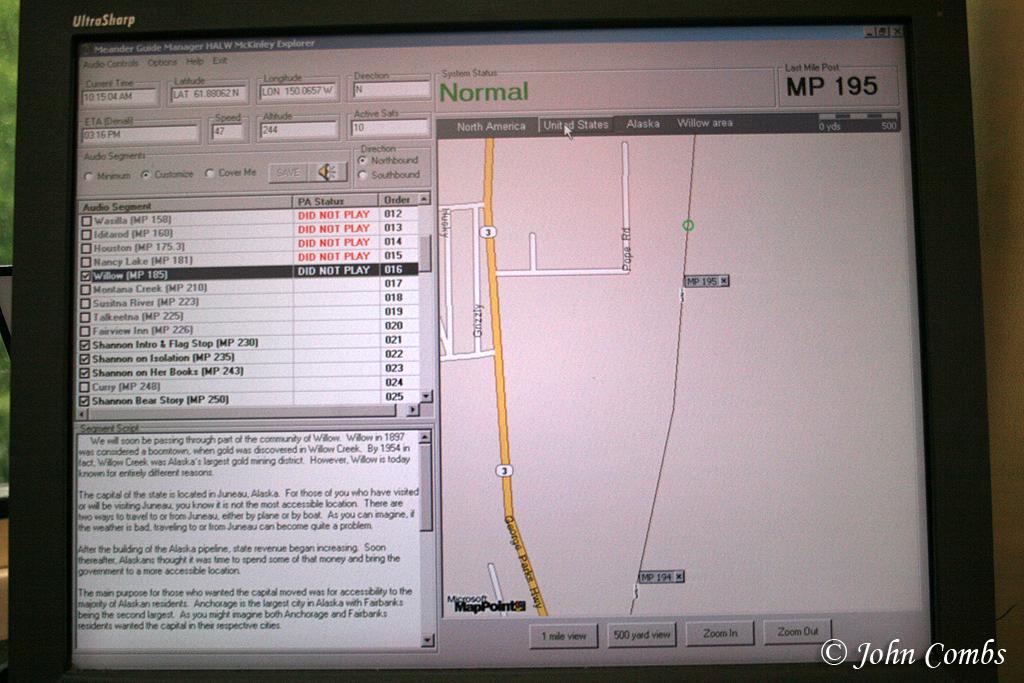Open the Options menu

coord(162,63)
